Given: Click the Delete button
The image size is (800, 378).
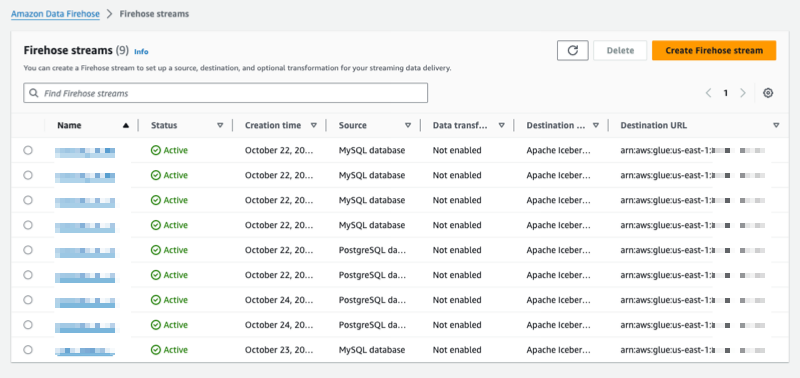Looking at the screenshot, I should pos(620,51).
